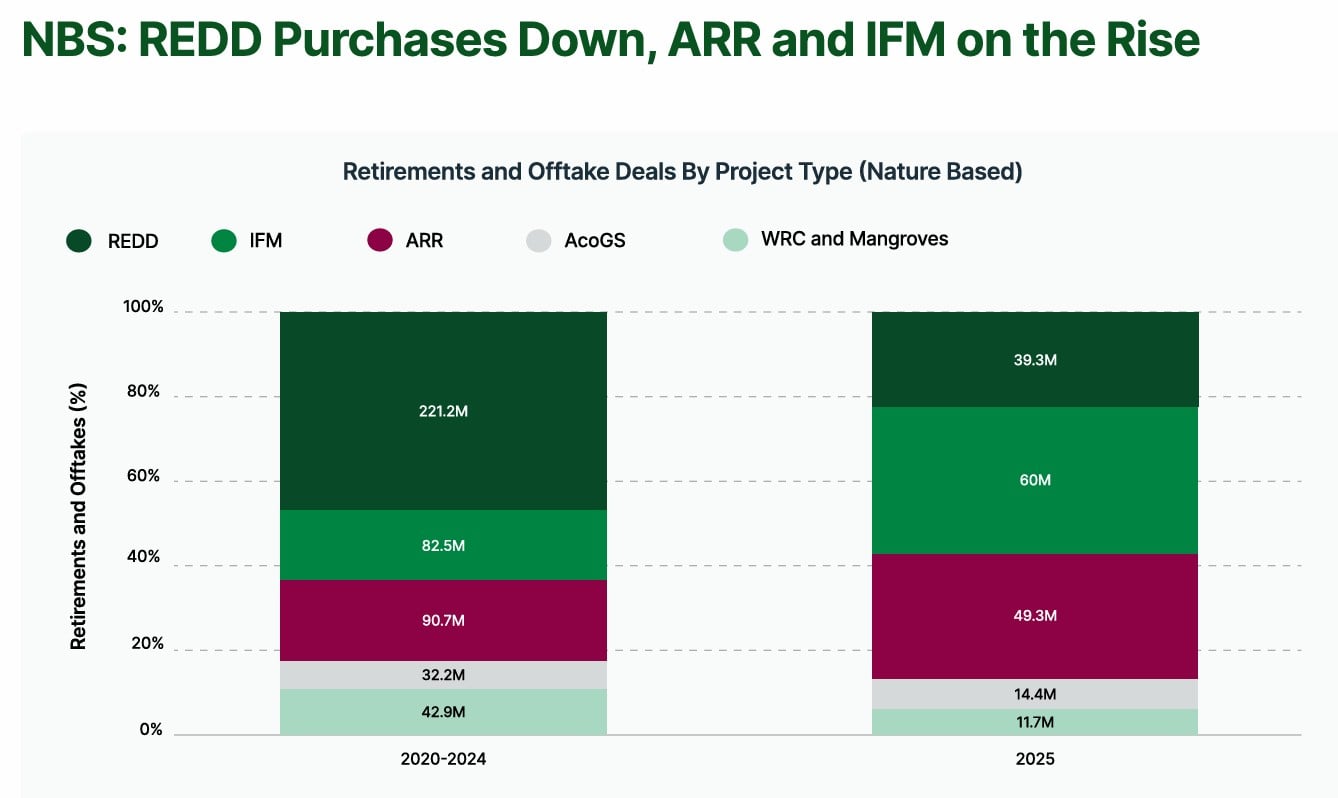This screenshot has width=1338, height=798.
Task: Click the ARR legend color dot
Action: click(x=380, y=240)
